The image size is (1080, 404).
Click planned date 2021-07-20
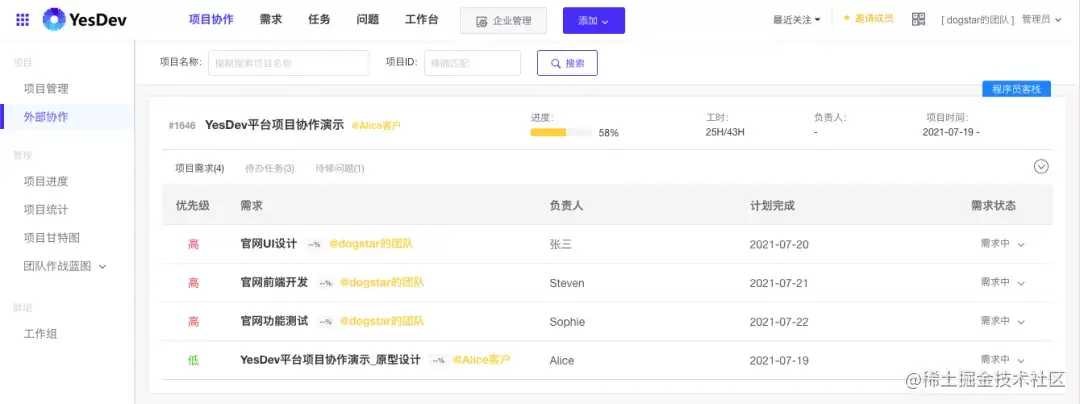(x=779, y=244)
